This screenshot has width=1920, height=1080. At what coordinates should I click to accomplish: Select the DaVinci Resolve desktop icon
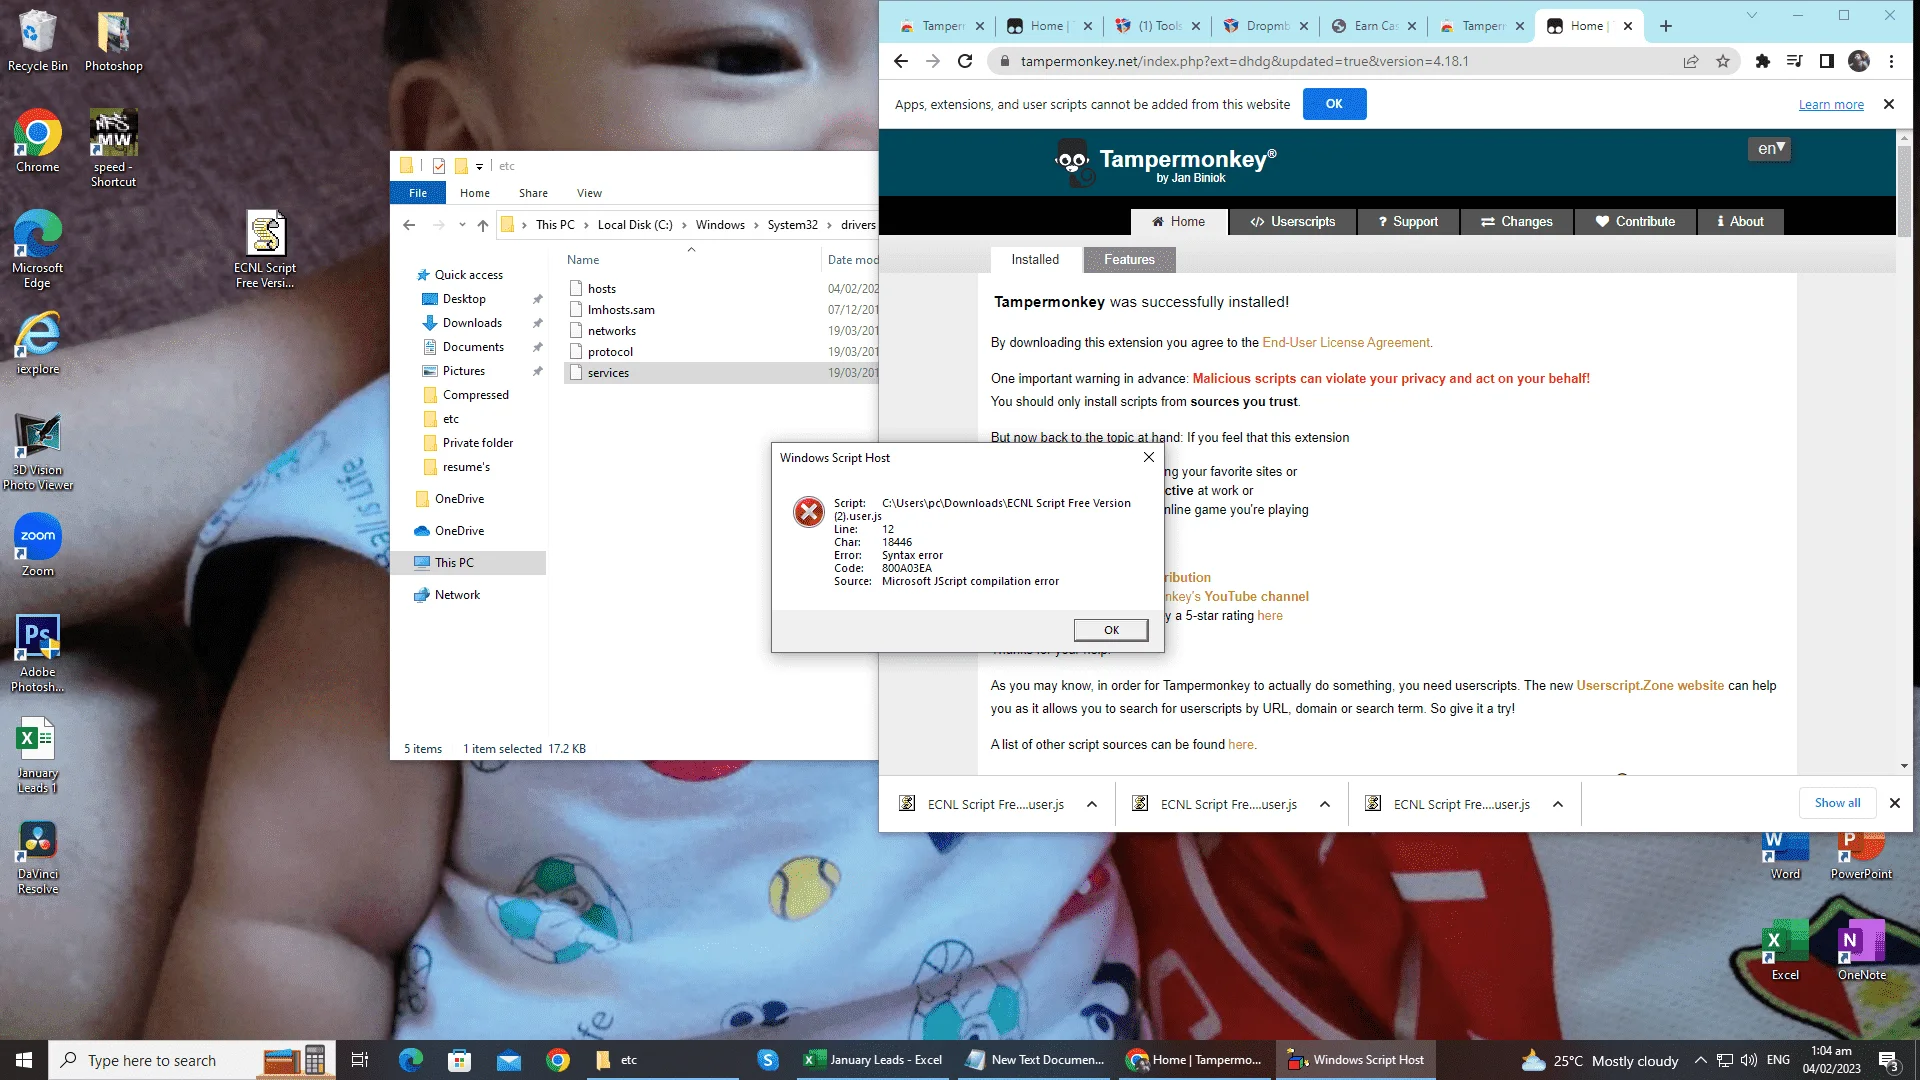37,857
